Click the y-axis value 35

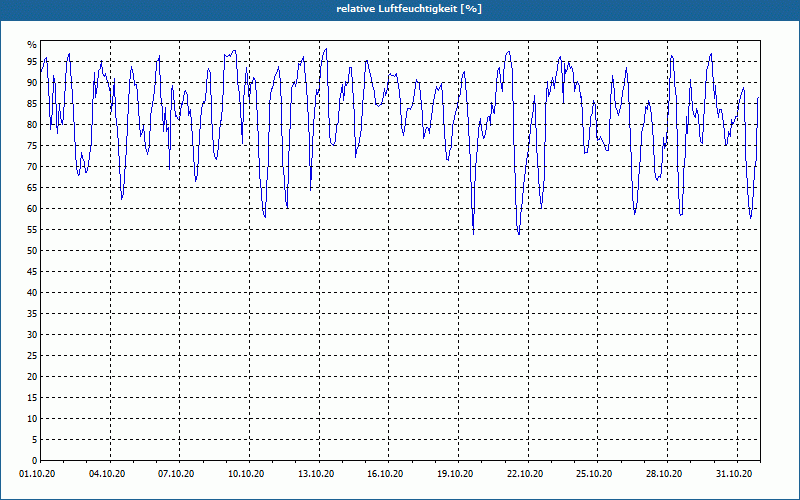pos(32,314)
